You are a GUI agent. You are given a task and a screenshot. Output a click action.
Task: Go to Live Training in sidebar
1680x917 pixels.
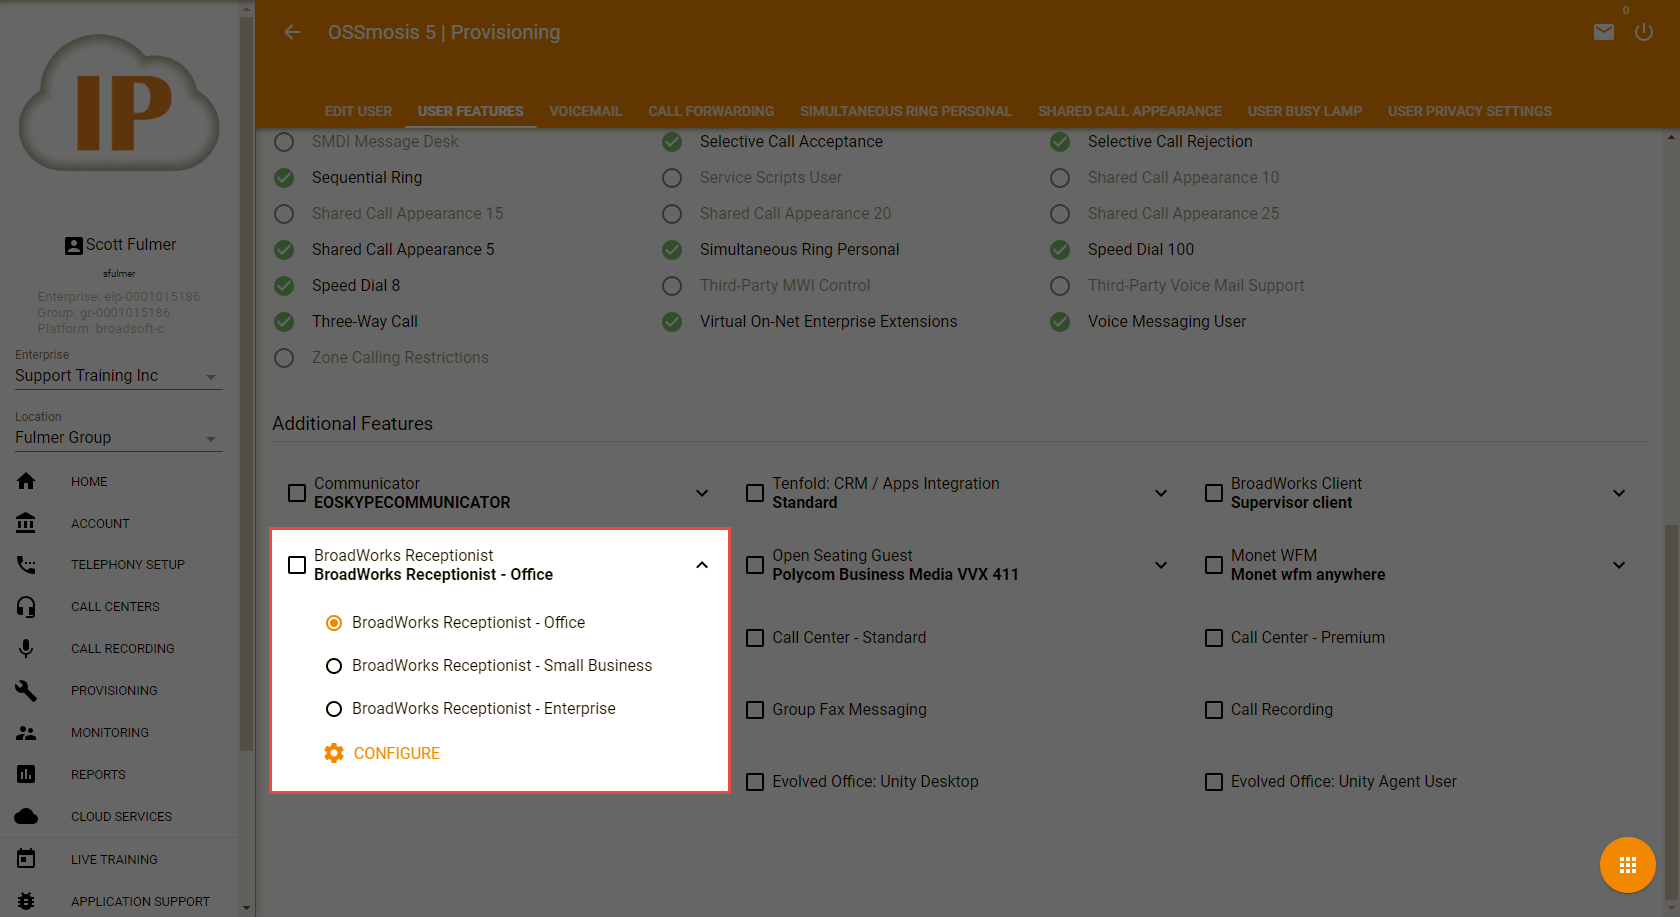click(x=114, y=859)
